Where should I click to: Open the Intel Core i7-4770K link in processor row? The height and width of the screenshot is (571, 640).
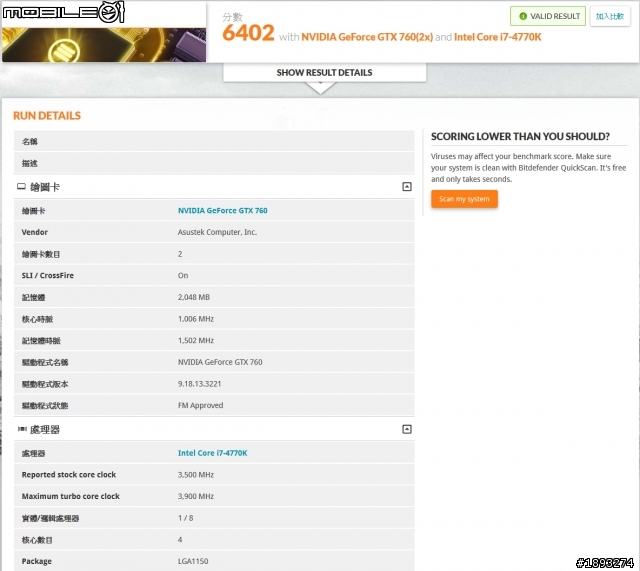point(212,453)
